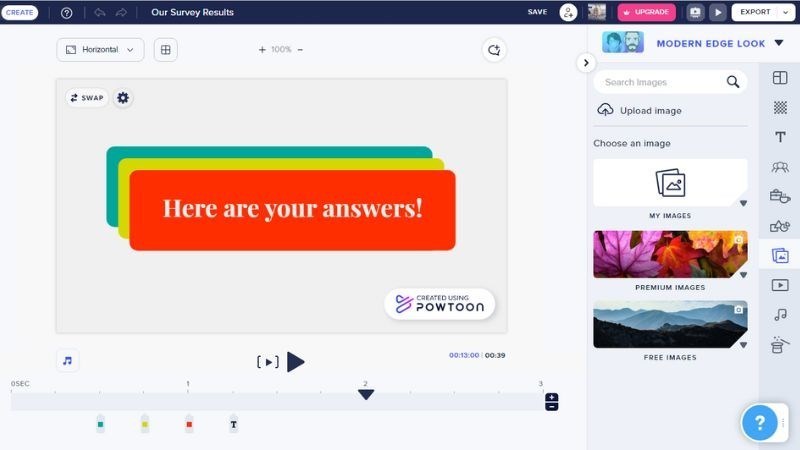Open the timeline music note button
The height and width of the screenshot is (450, 800).
point(67,361)
